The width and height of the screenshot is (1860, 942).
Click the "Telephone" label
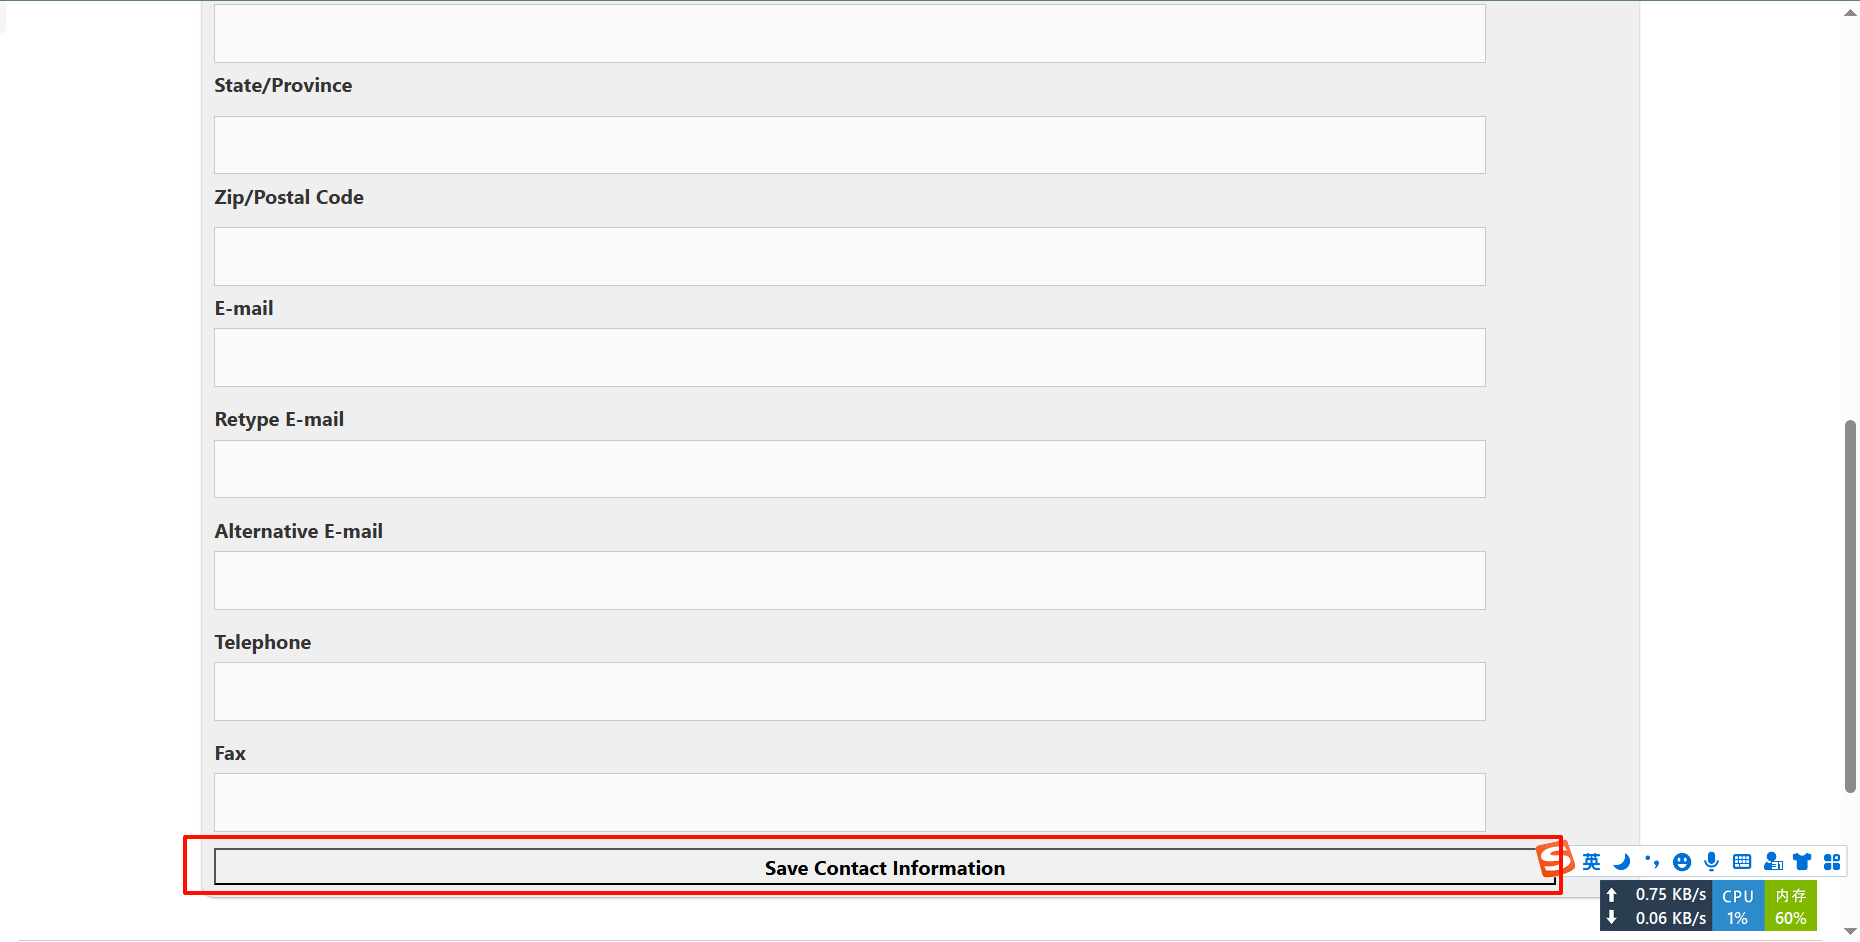click(x=263, y=642)
